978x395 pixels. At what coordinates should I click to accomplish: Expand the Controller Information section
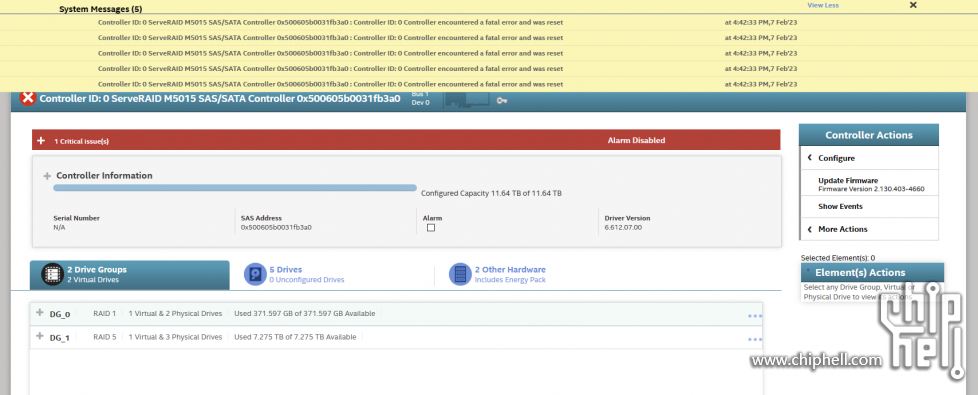[47, 176]
